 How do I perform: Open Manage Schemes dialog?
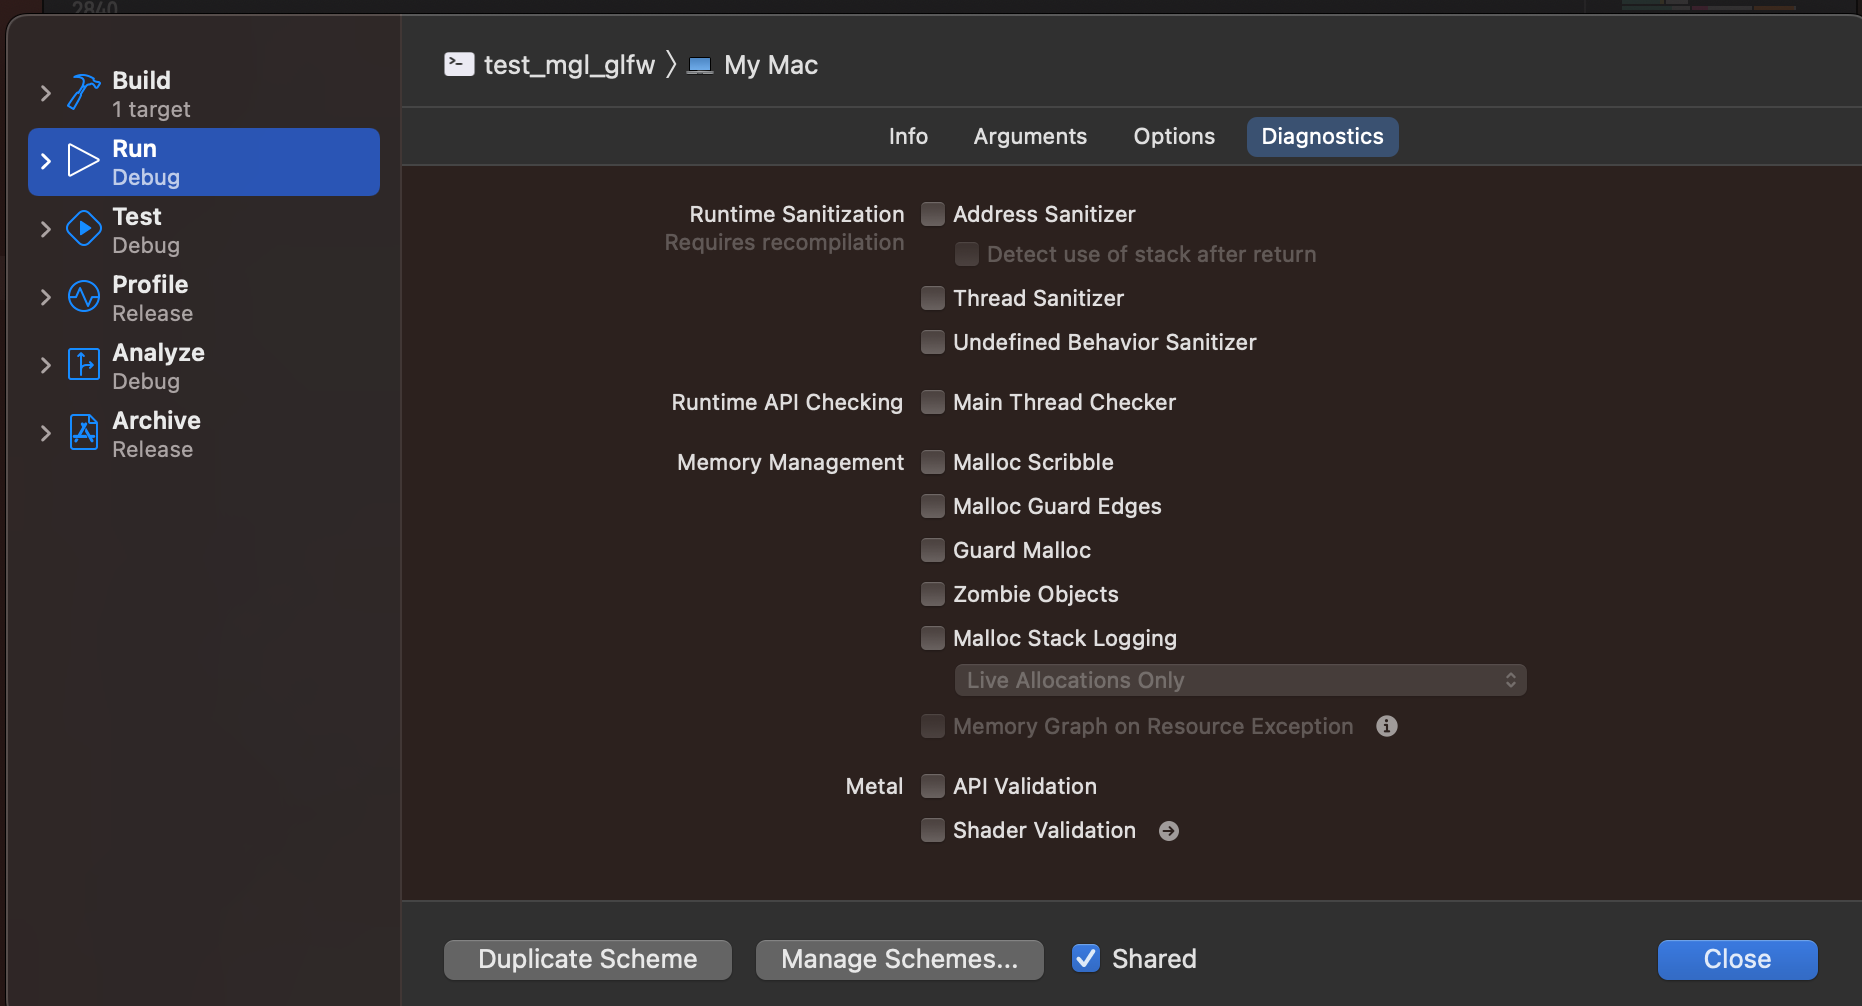[898, 958]
